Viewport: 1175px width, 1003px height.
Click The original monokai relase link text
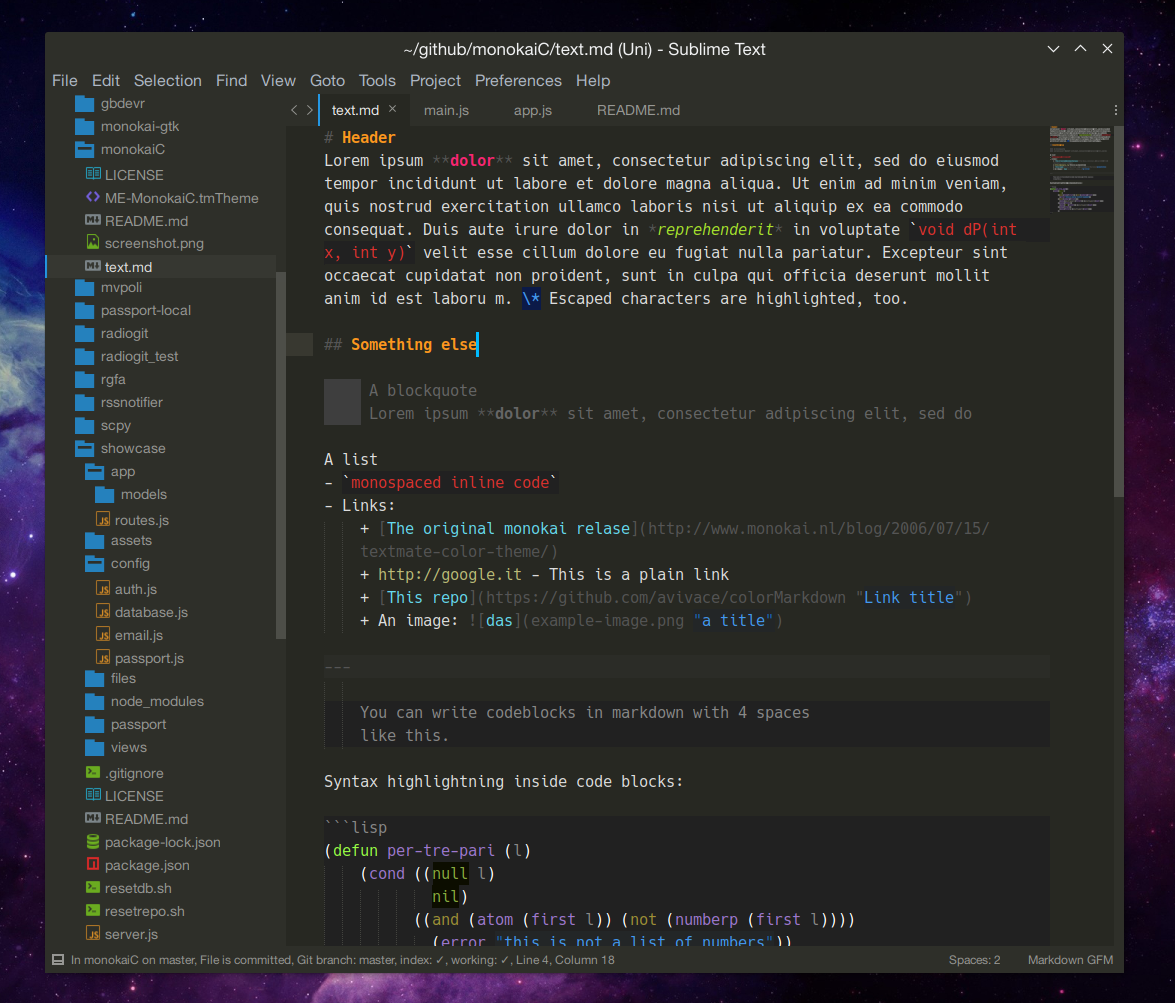point(508,528)
